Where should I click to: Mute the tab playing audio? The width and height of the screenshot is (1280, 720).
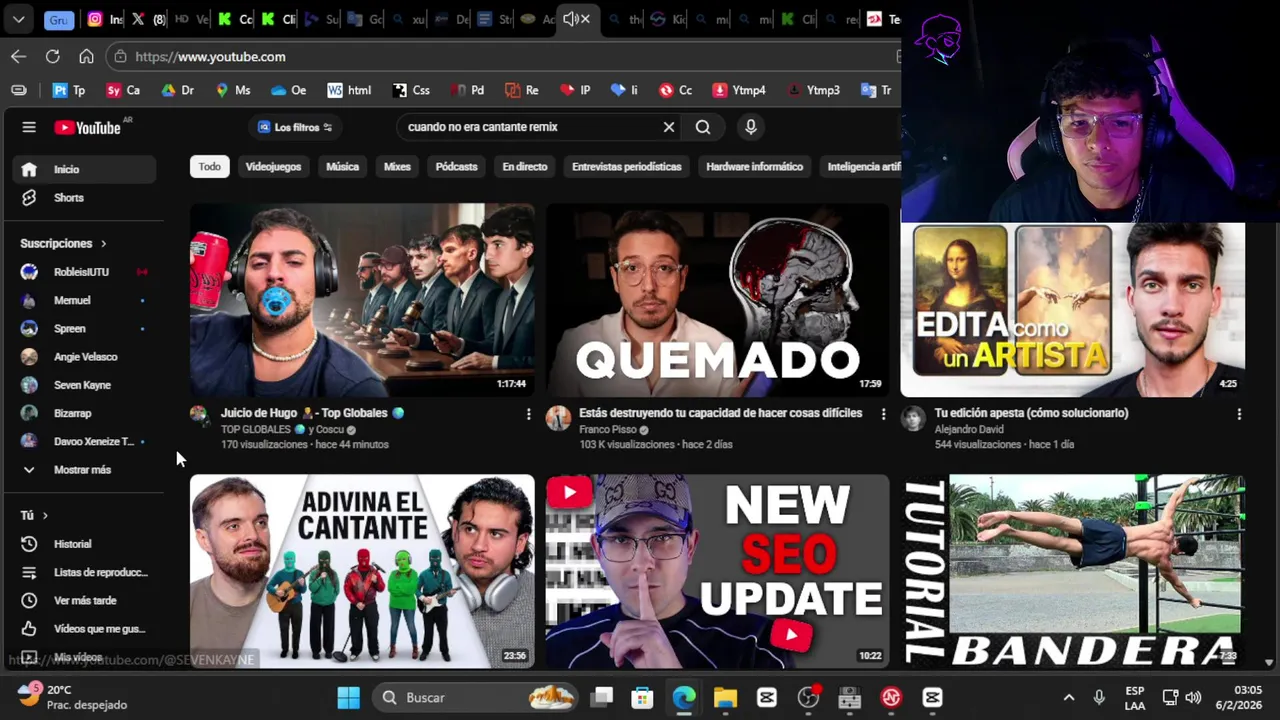pyautogui.click(x=570, y=19)
